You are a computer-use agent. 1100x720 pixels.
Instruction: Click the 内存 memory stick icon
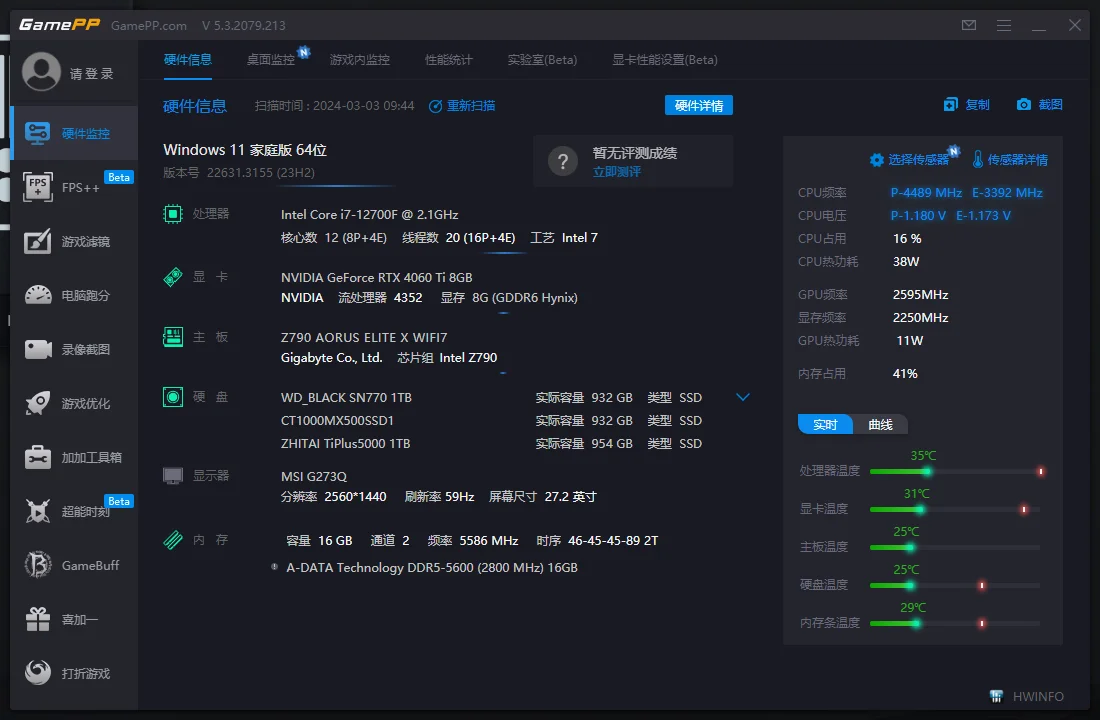click(173, 540)
